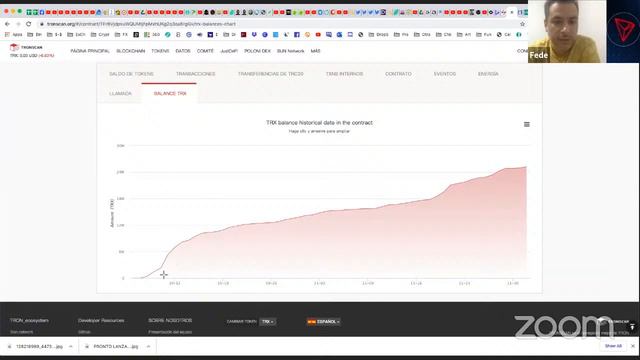Switch to the TRANSFERENCIAS DE TRC20 tab
640x360 pixels.
[271, 74]
